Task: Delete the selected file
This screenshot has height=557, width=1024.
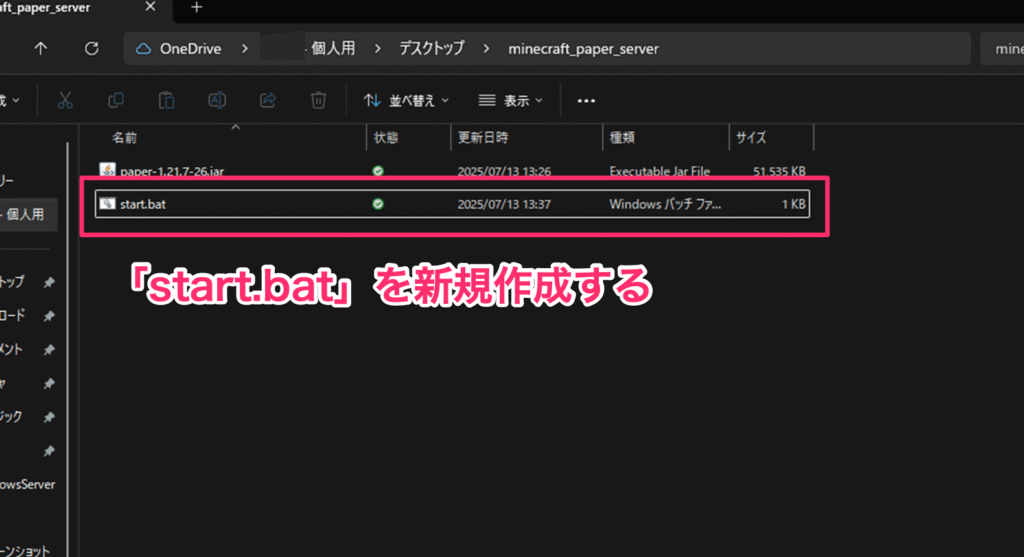Action: pos(318,101)
